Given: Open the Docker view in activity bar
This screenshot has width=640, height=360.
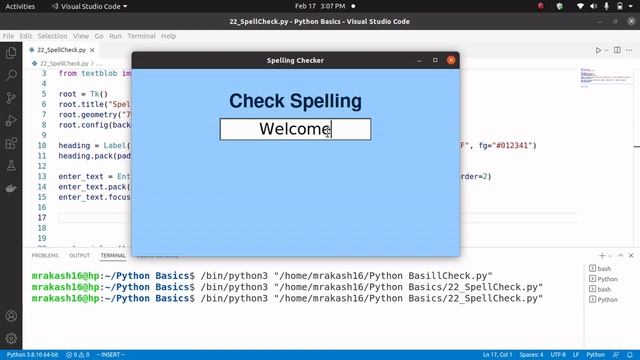Looking at the screenshot, I should tap(11, 188).
